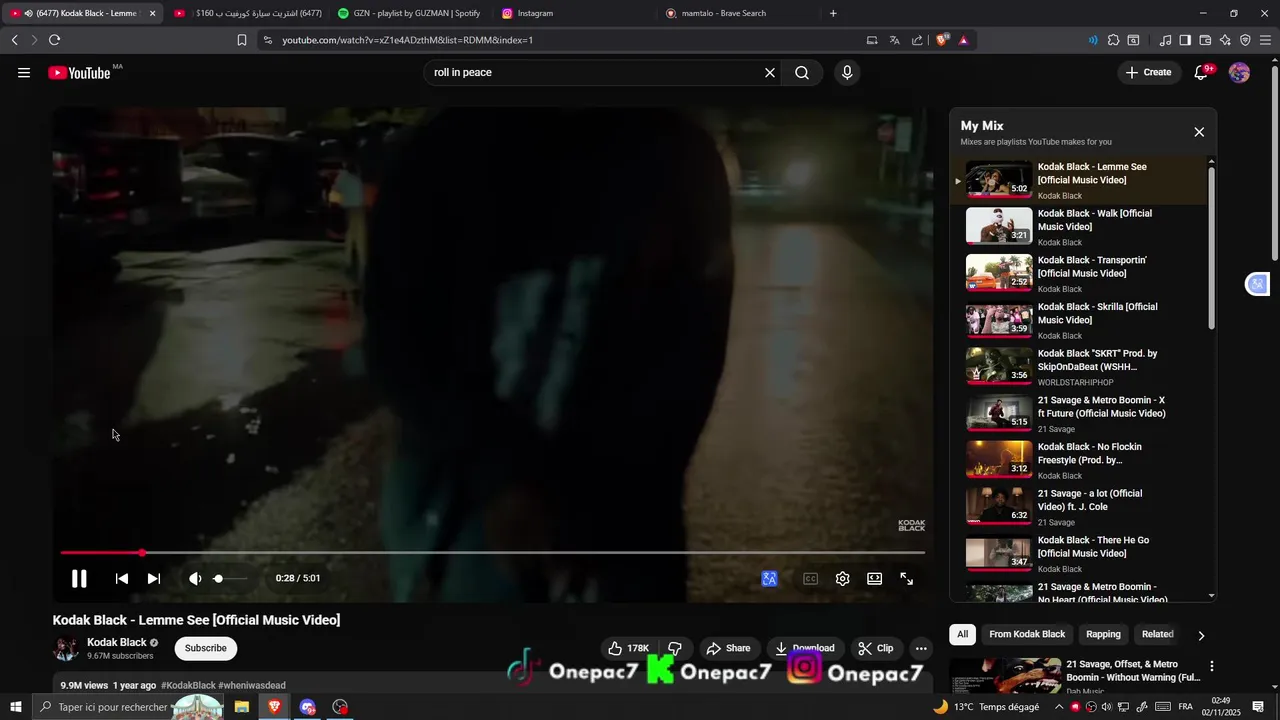Click the red progress scrubber handle
Viewport: 1280px width, 720px height.
(x=142, y=552)
